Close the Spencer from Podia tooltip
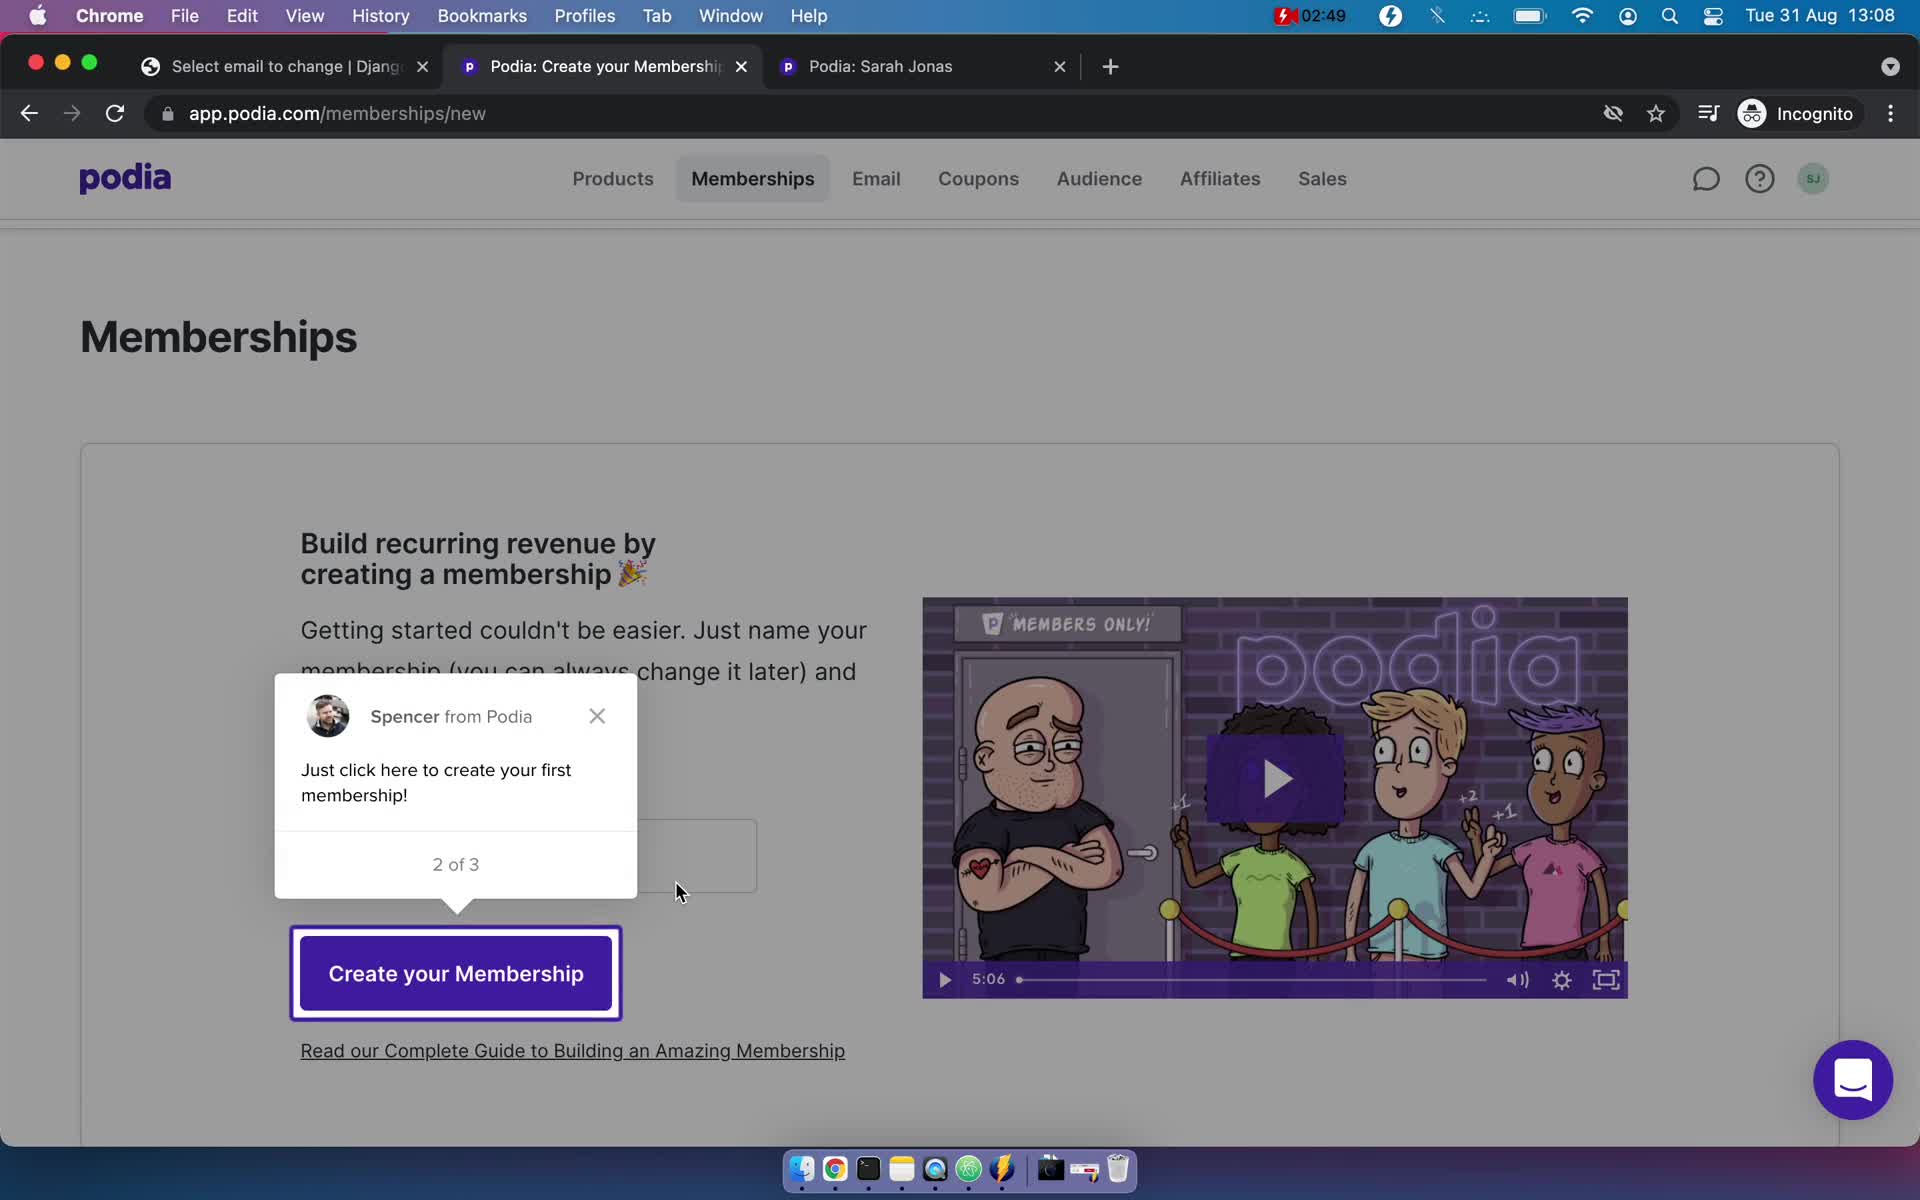 (x=597, y=716)
